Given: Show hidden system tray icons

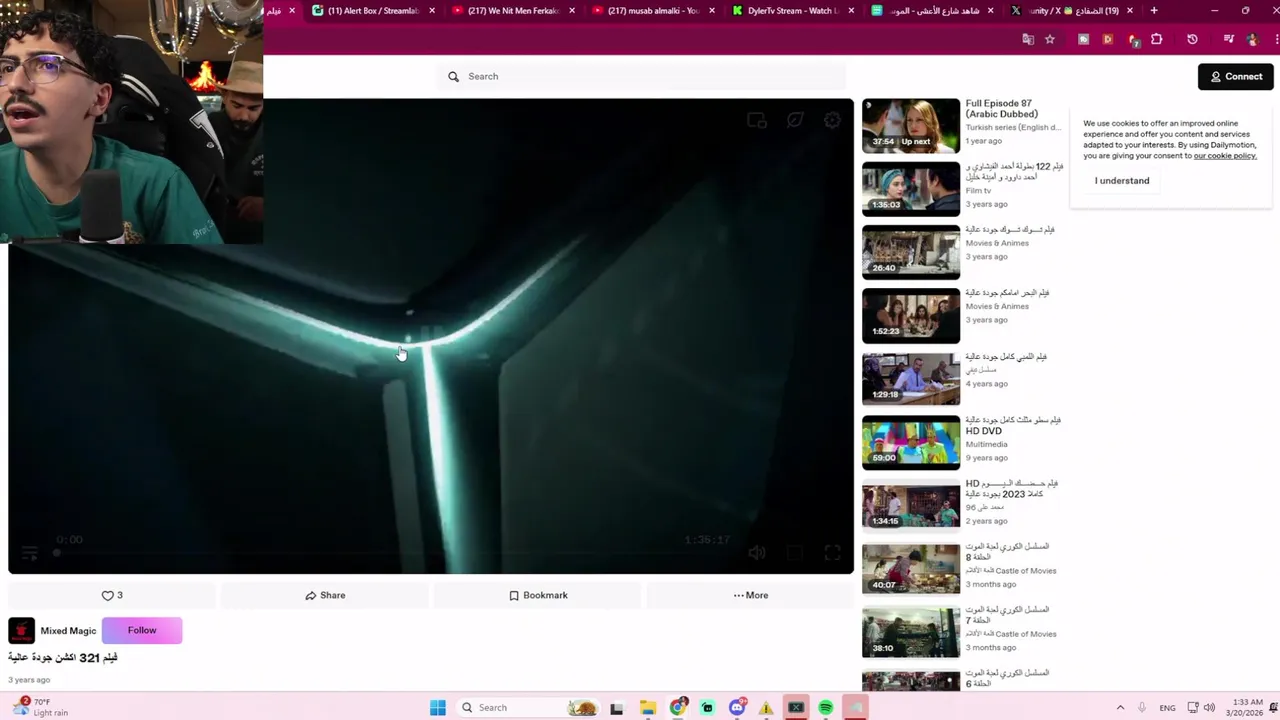Looking at the screenshot, I should [1120, 708].
